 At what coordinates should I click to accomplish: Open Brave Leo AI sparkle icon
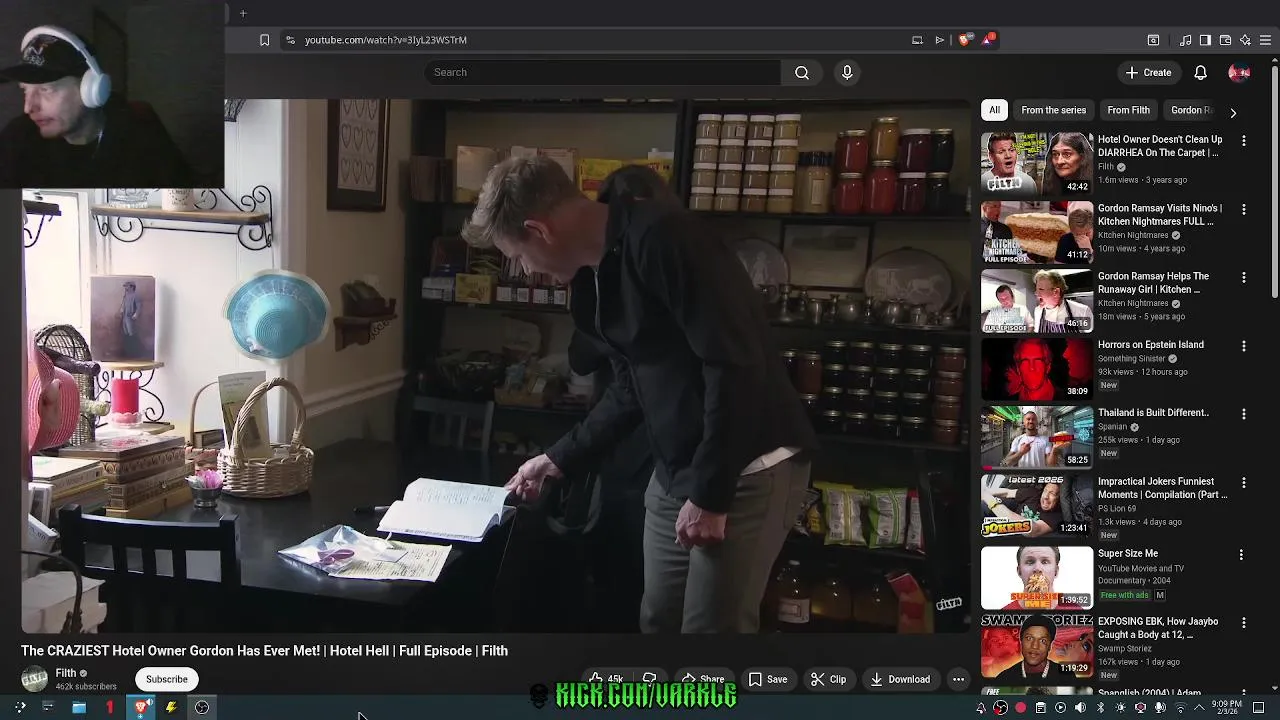click(x=1245, y=40)
